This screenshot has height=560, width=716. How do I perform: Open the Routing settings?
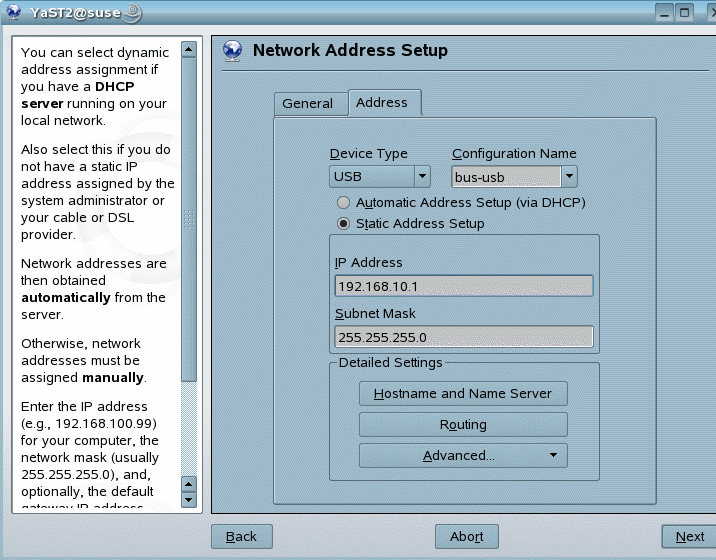(463, 425)
